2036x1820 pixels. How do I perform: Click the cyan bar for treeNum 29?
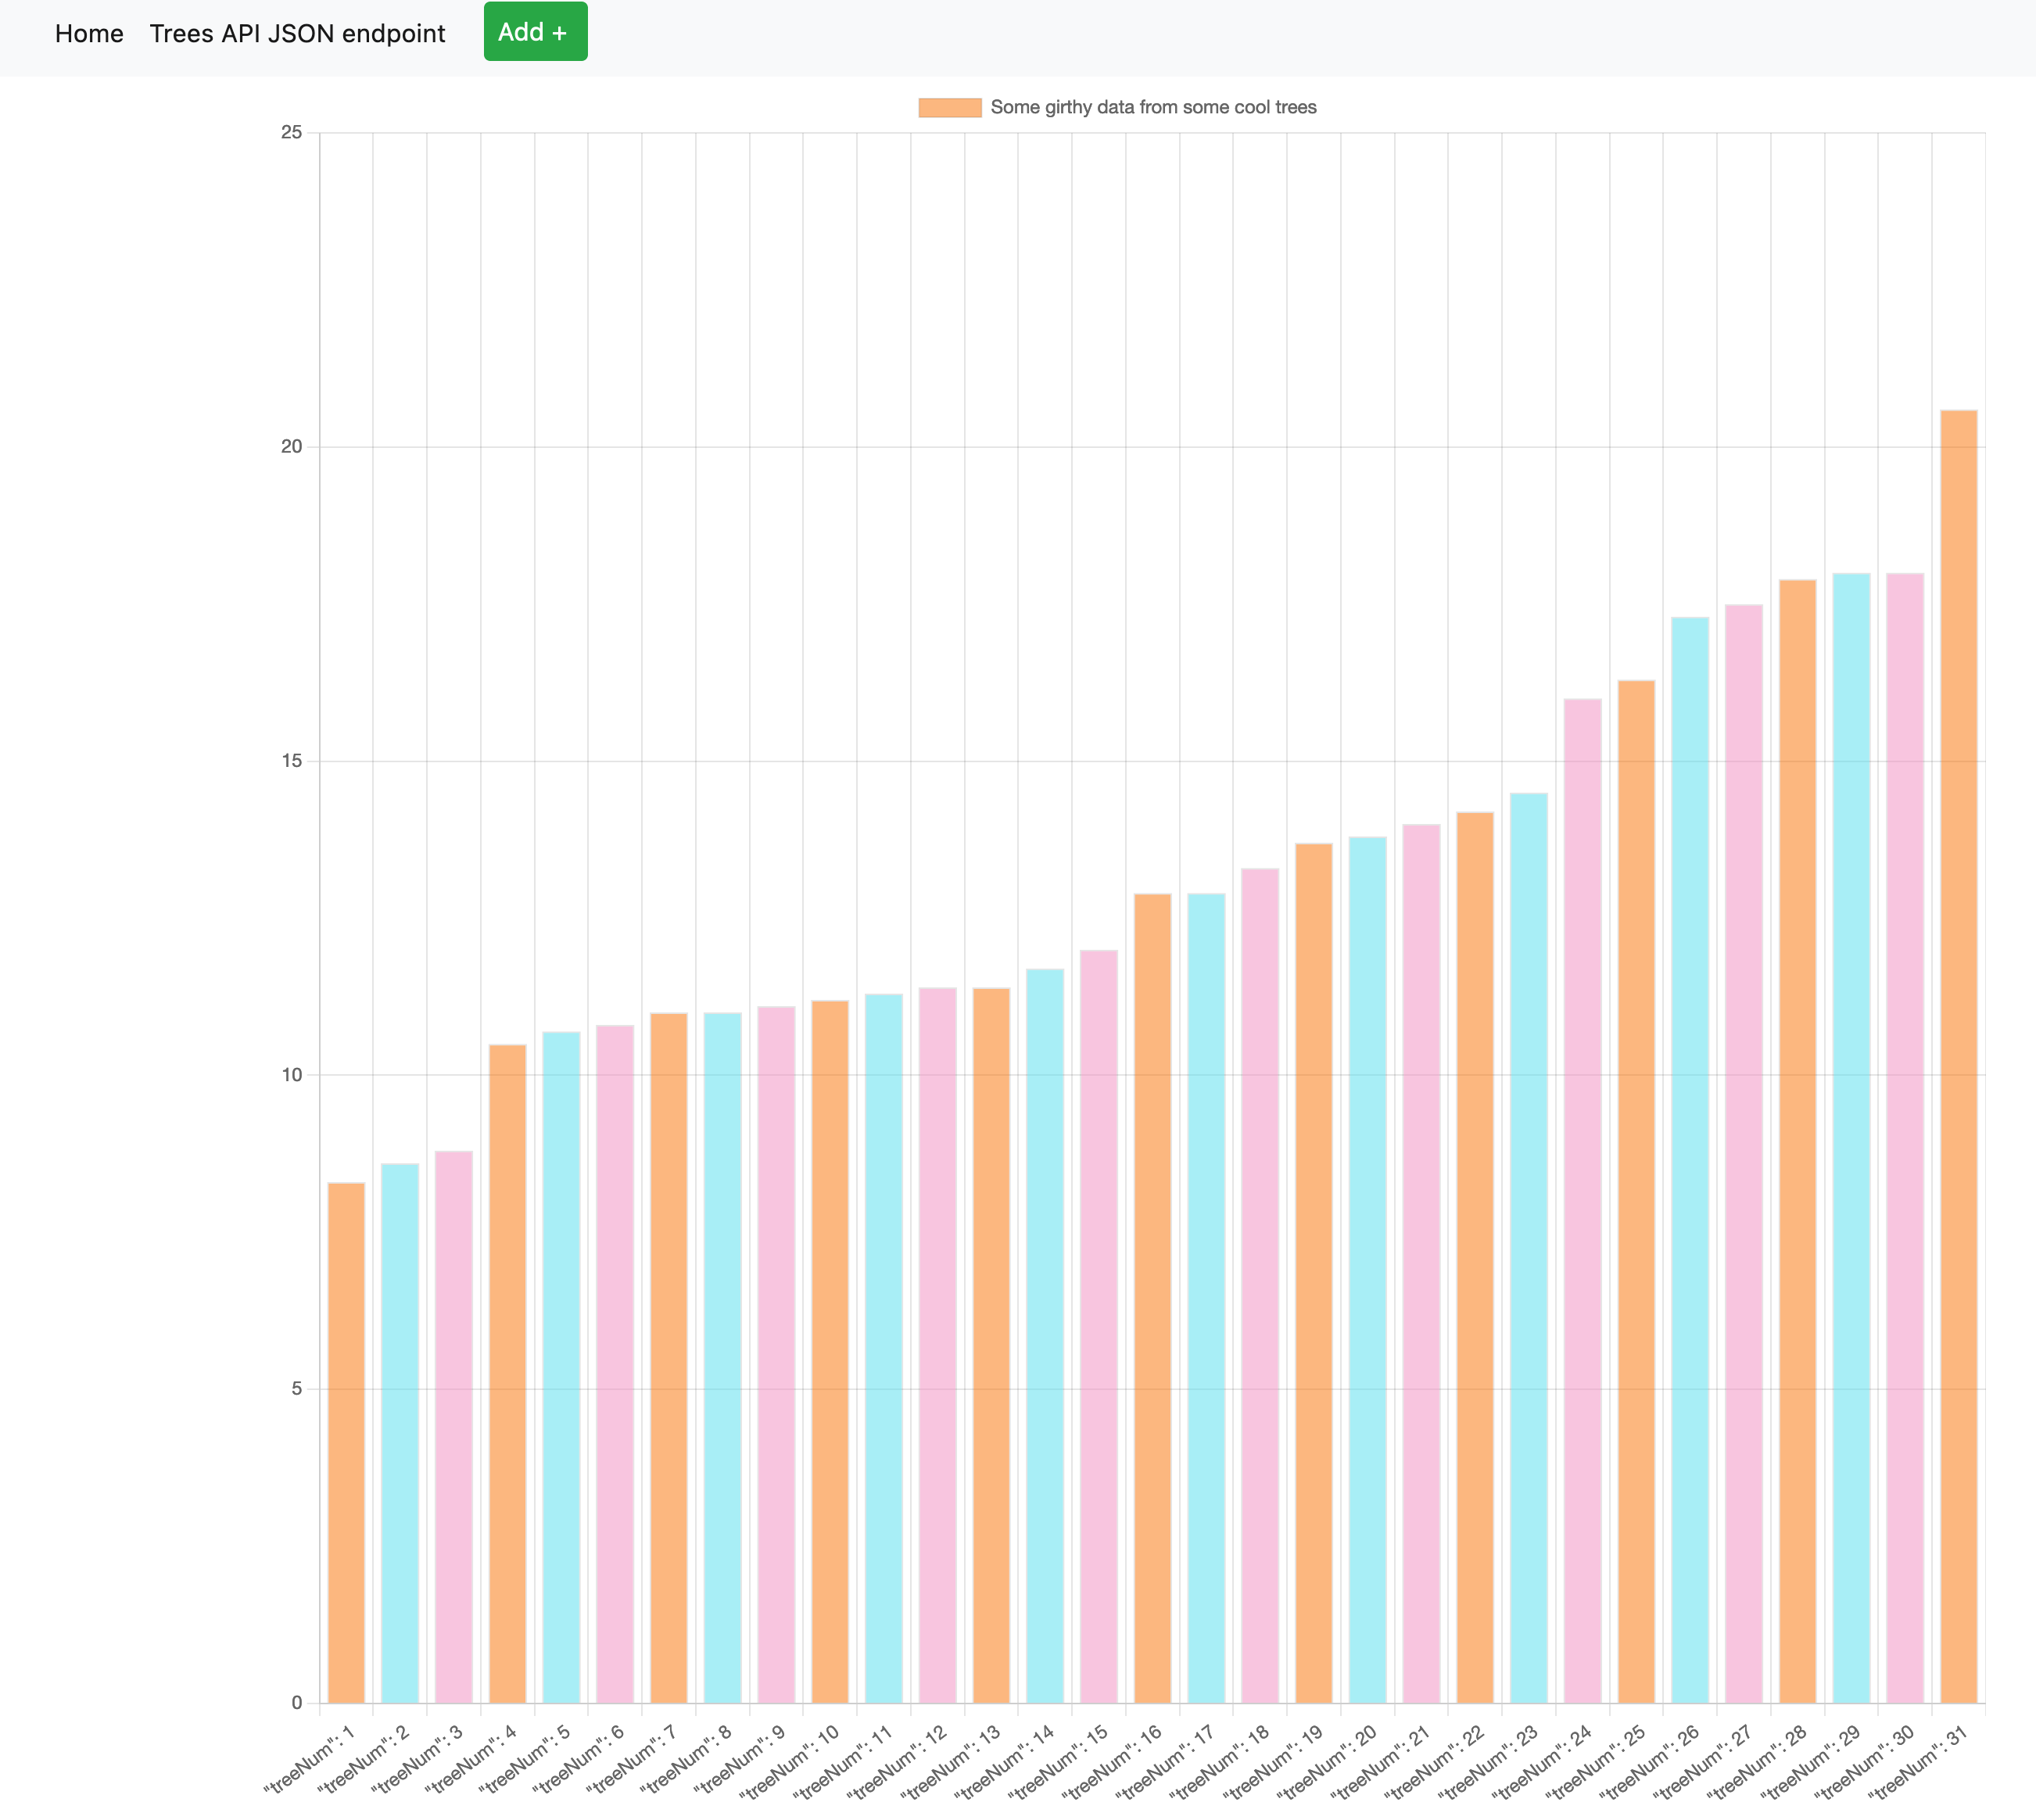1851,1139
